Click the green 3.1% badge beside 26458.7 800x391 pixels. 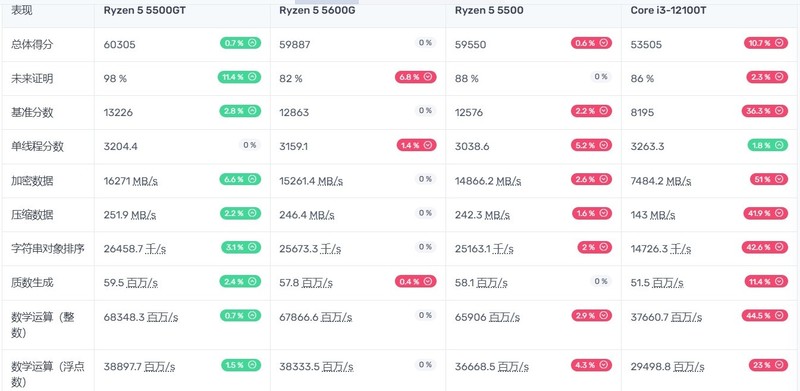241,248
